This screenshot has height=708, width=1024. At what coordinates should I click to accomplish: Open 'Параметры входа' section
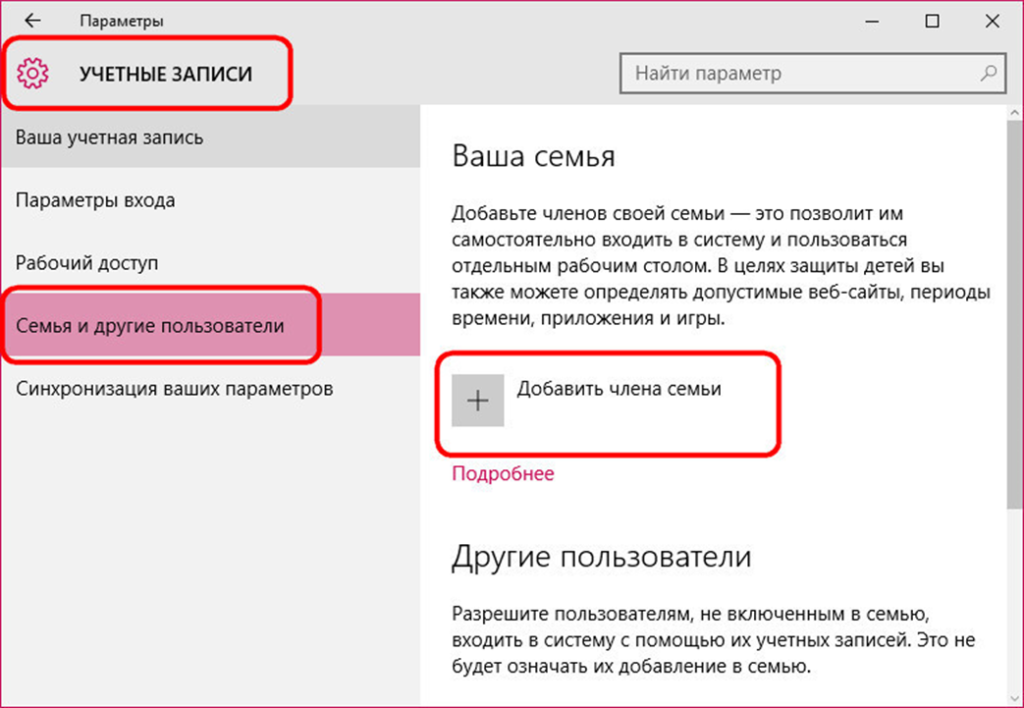[210, 200]
